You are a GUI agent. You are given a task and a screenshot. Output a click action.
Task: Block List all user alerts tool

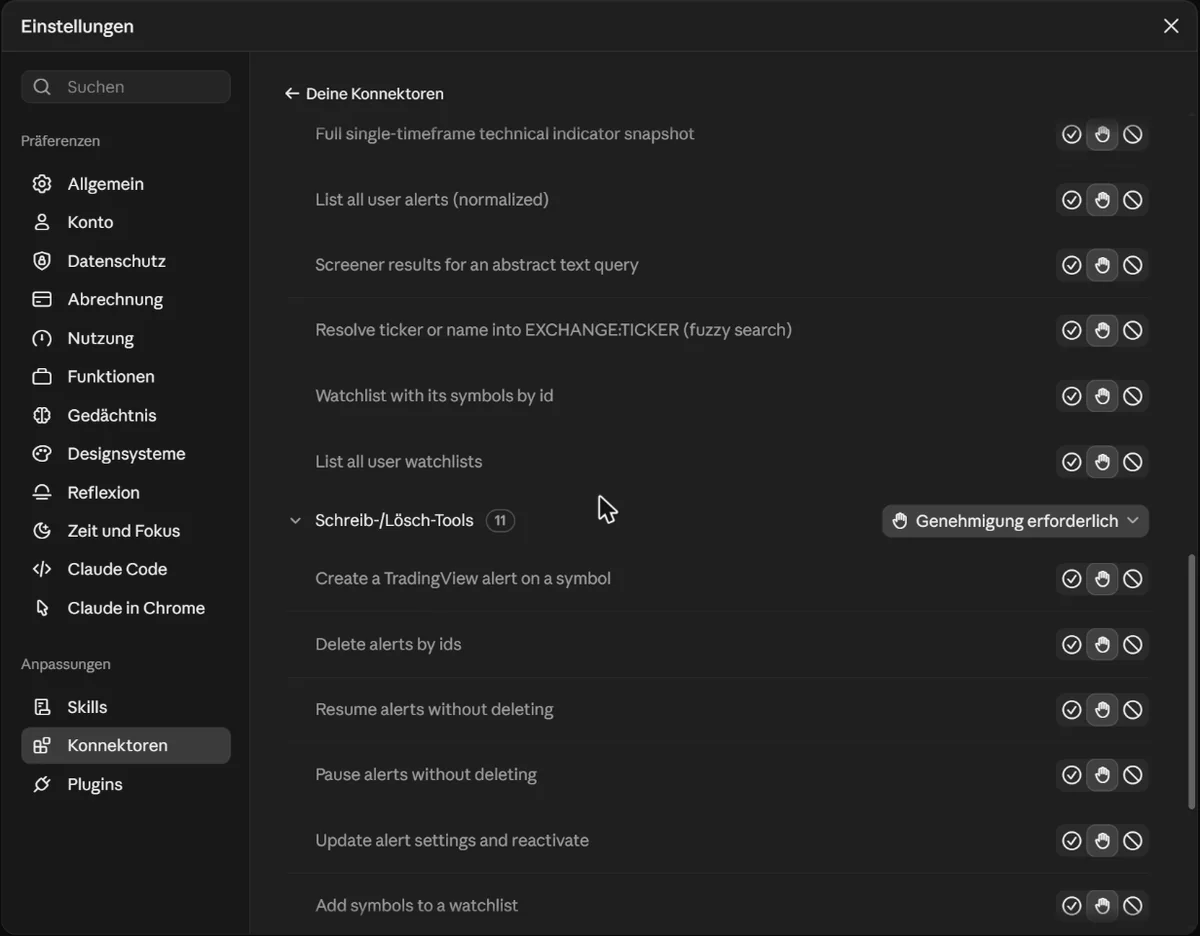(x=1133, y=200)
